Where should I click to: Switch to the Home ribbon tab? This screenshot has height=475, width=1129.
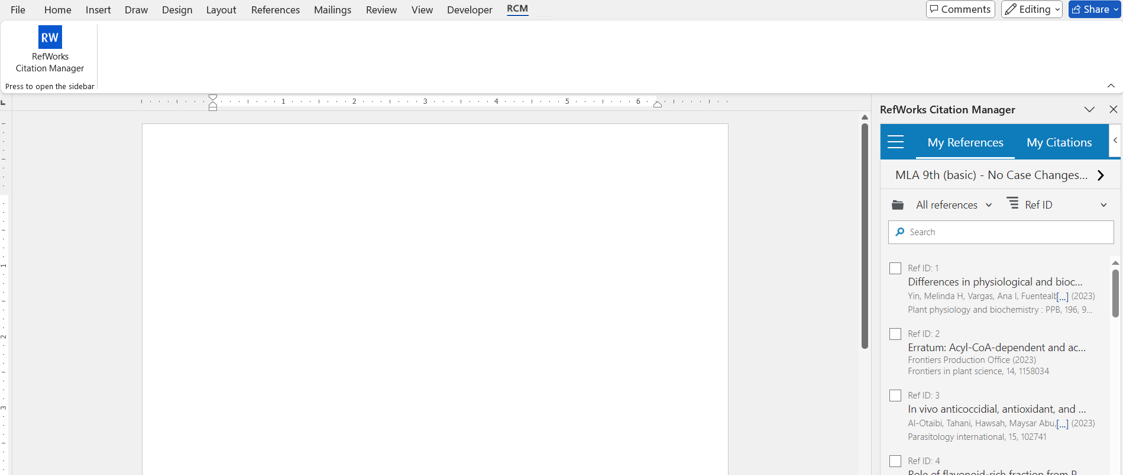click(x=58, y=10)
